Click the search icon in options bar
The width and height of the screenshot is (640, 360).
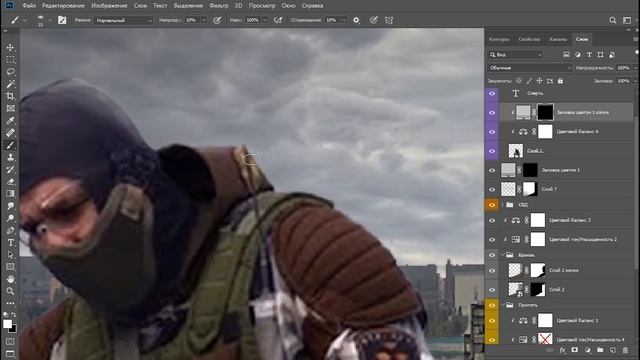[x=613, y=20]
